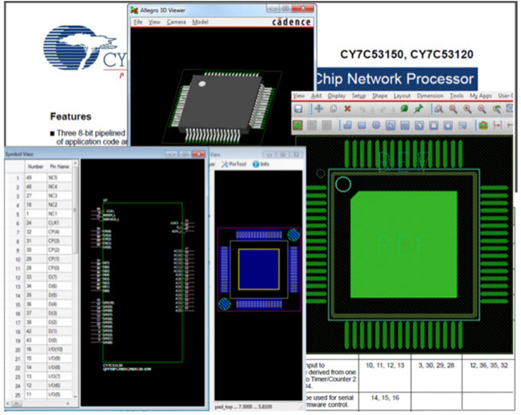
Task: Select pin name cell D(7)
Action: [x=59, y=277]
